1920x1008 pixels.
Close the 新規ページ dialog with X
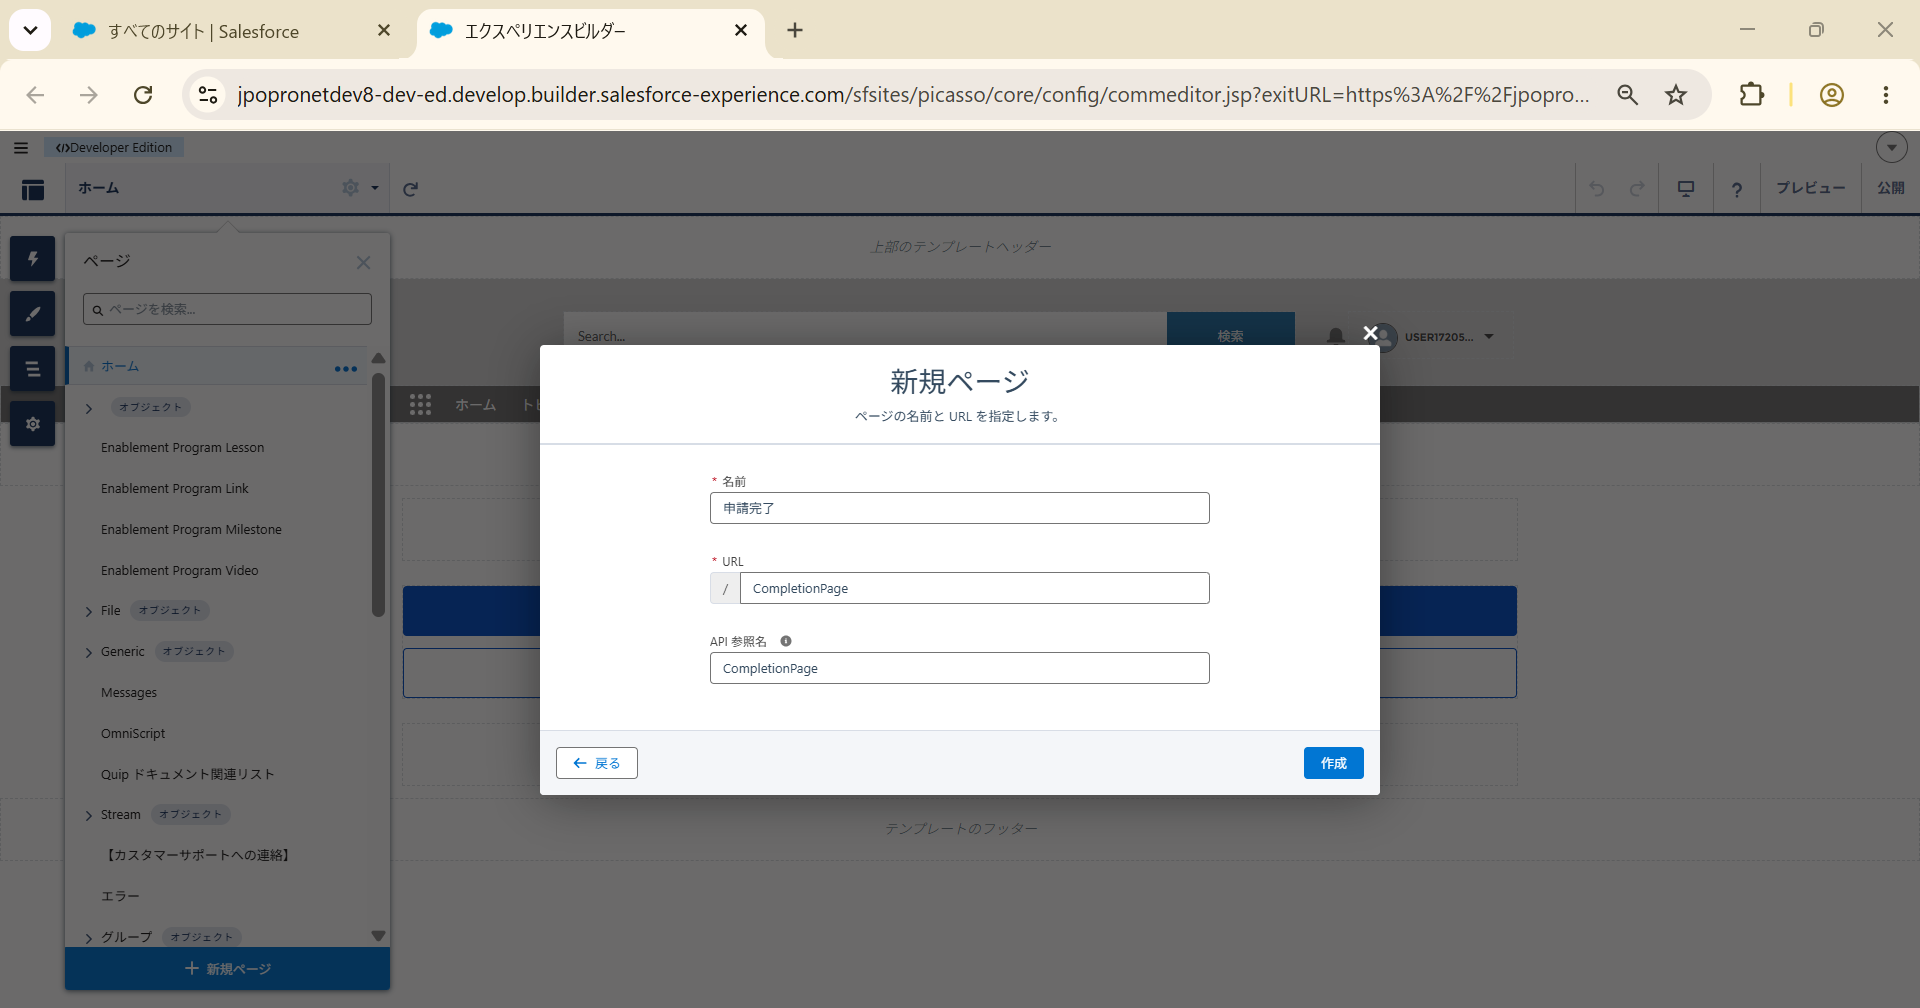(x=1370, y=333)
